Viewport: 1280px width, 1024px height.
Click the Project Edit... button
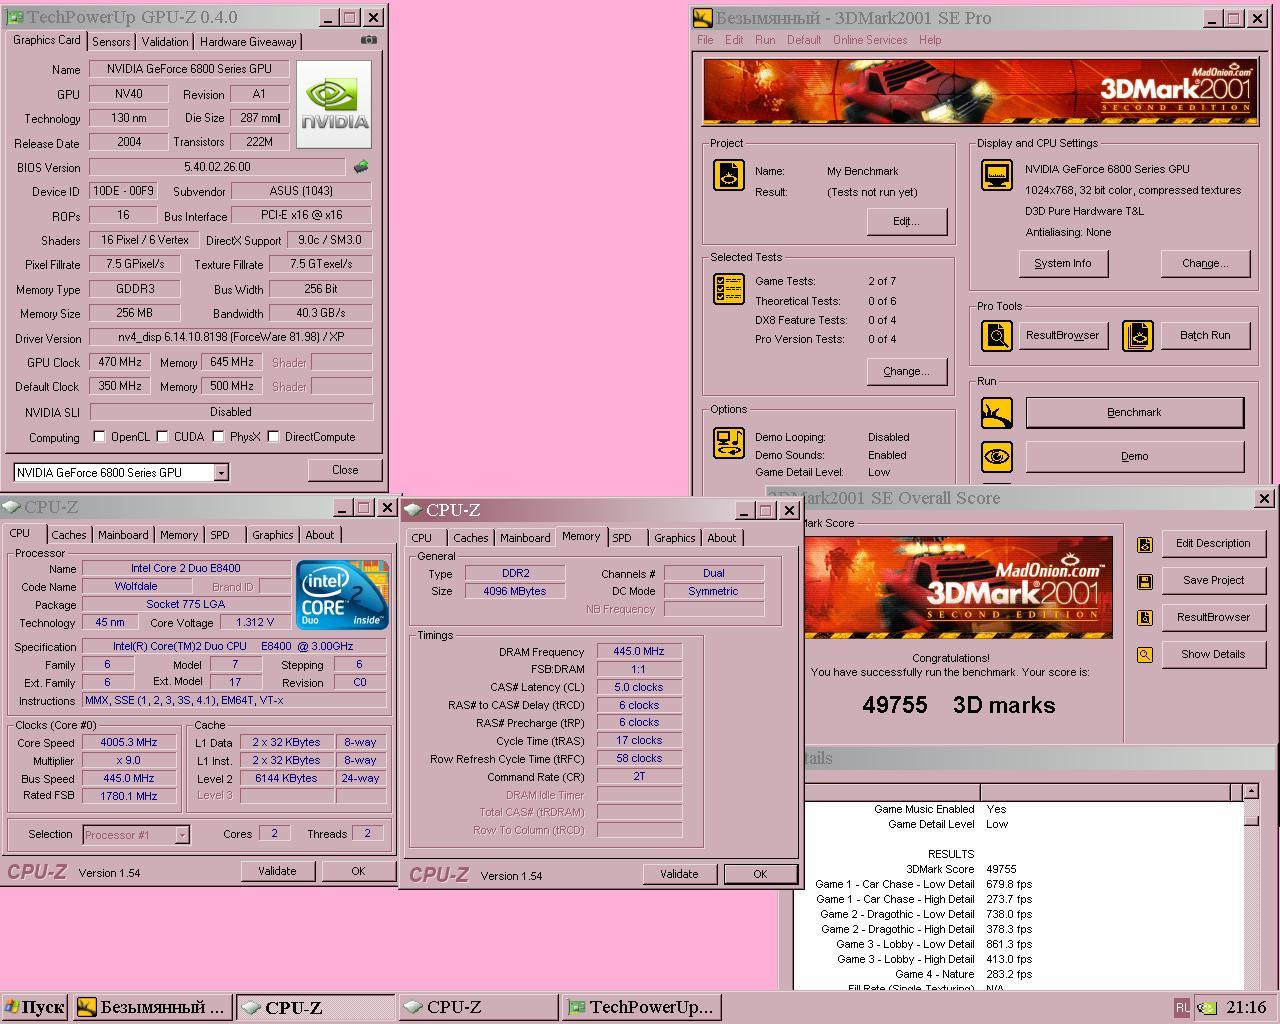(906, 221)
